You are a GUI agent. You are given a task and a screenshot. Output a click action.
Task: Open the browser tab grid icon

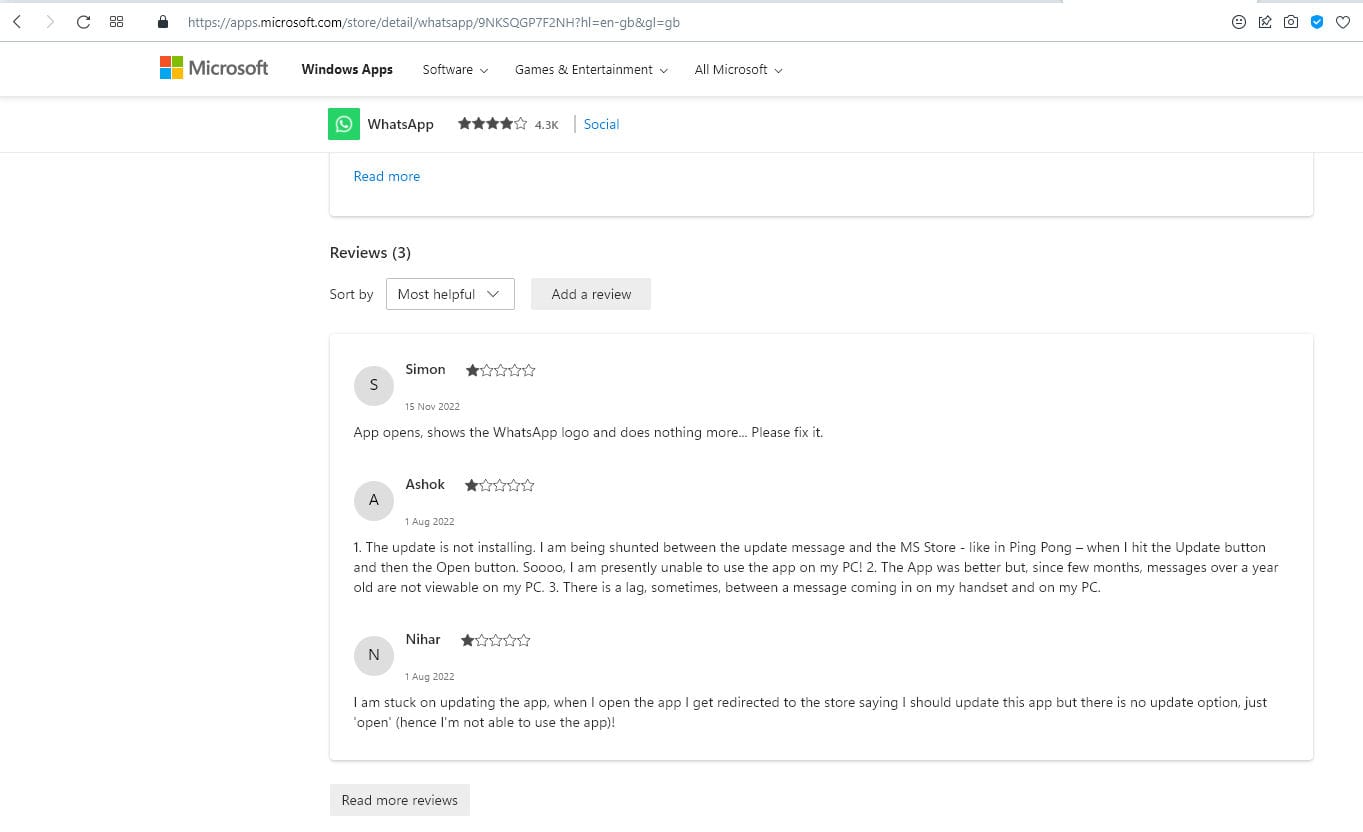[117, 22]
